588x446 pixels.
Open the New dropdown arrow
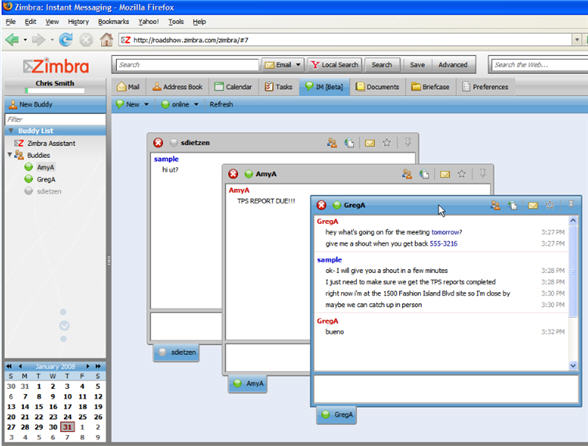[x=147, y=104]
